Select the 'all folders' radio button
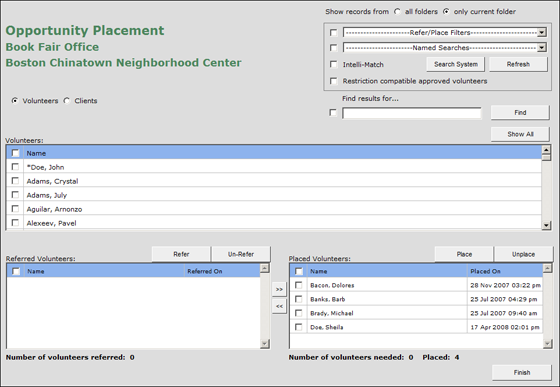The height and width of the screenshot is (387, 560). 397,12
